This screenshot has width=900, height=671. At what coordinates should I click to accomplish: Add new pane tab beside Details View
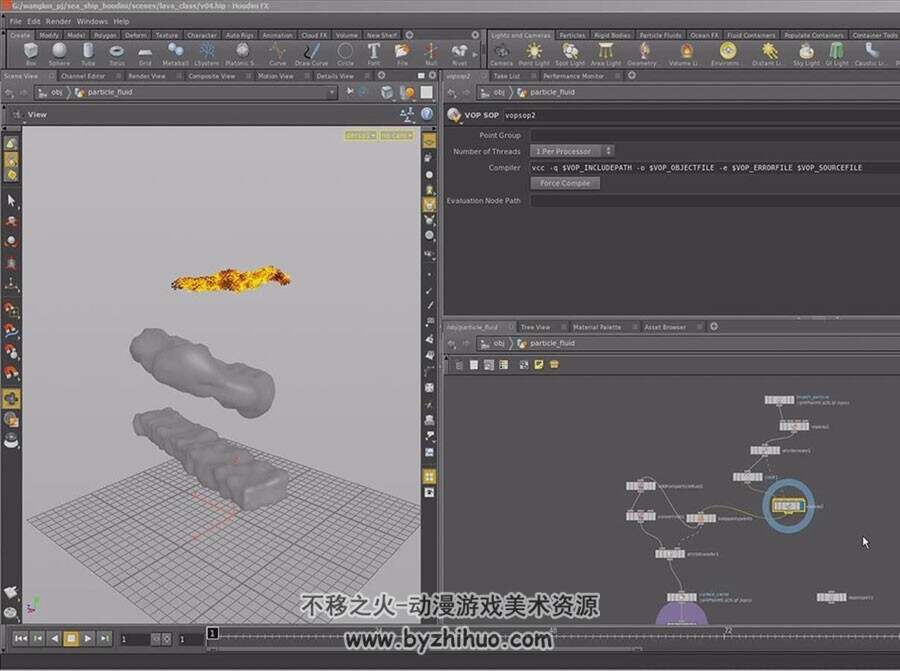(x=381, y=75)
